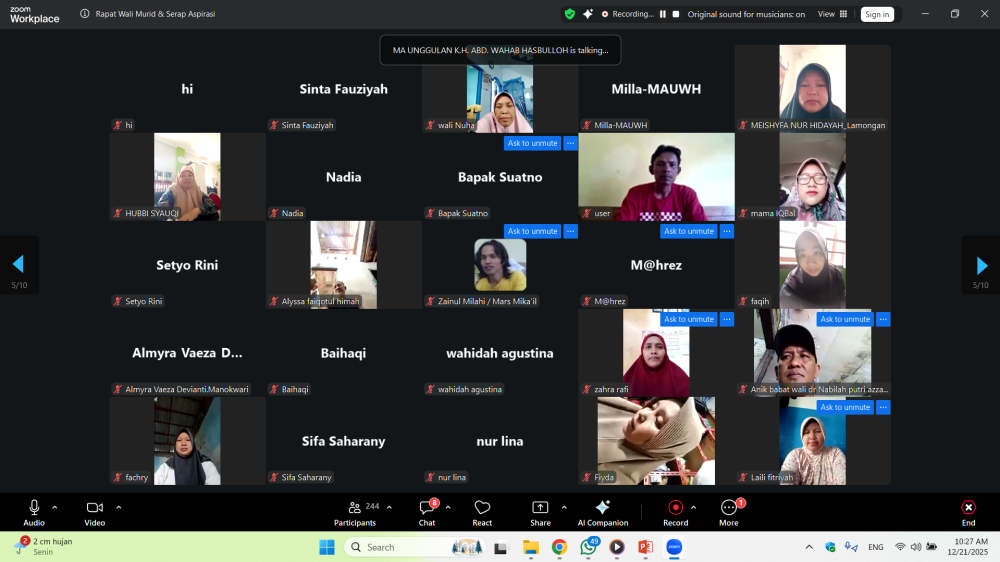Viewport: 1000px width, 562px height.
Task: Click the taskbar Search box
Action: click(x=414, y=547)
